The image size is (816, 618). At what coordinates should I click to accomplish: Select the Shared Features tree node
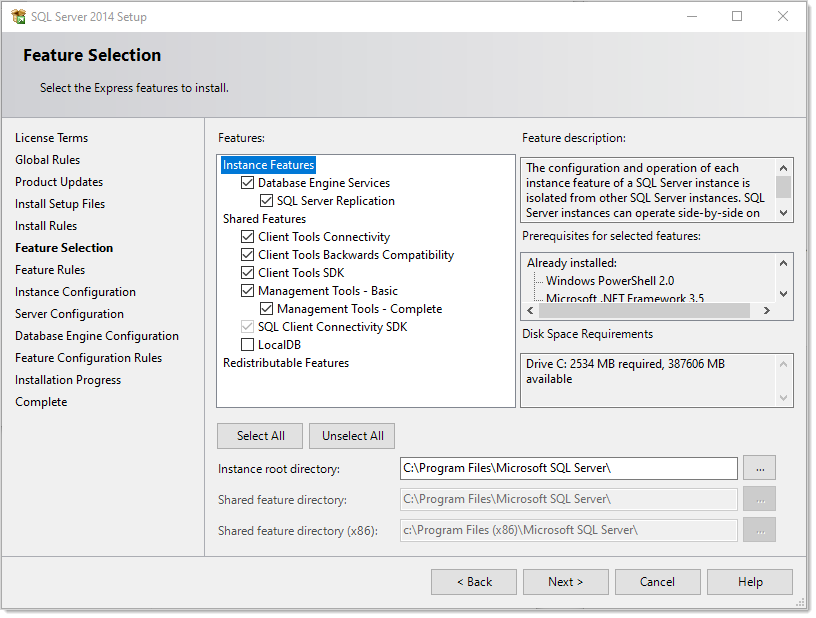264,219
